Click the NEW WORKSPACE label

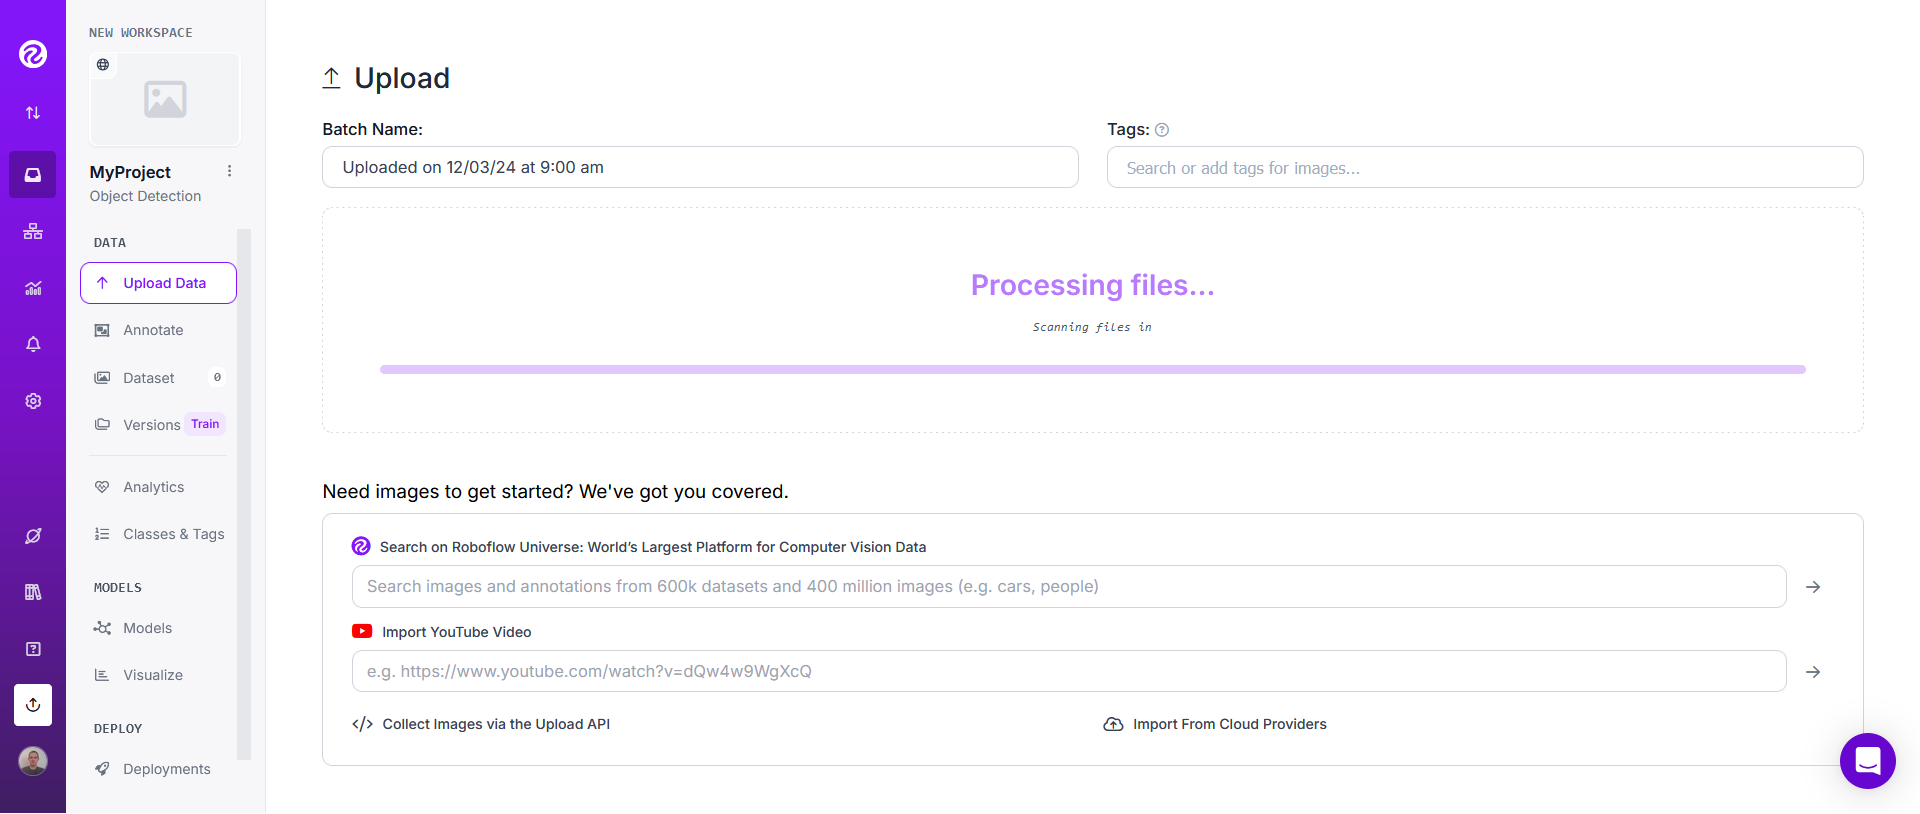pos(141,33)
